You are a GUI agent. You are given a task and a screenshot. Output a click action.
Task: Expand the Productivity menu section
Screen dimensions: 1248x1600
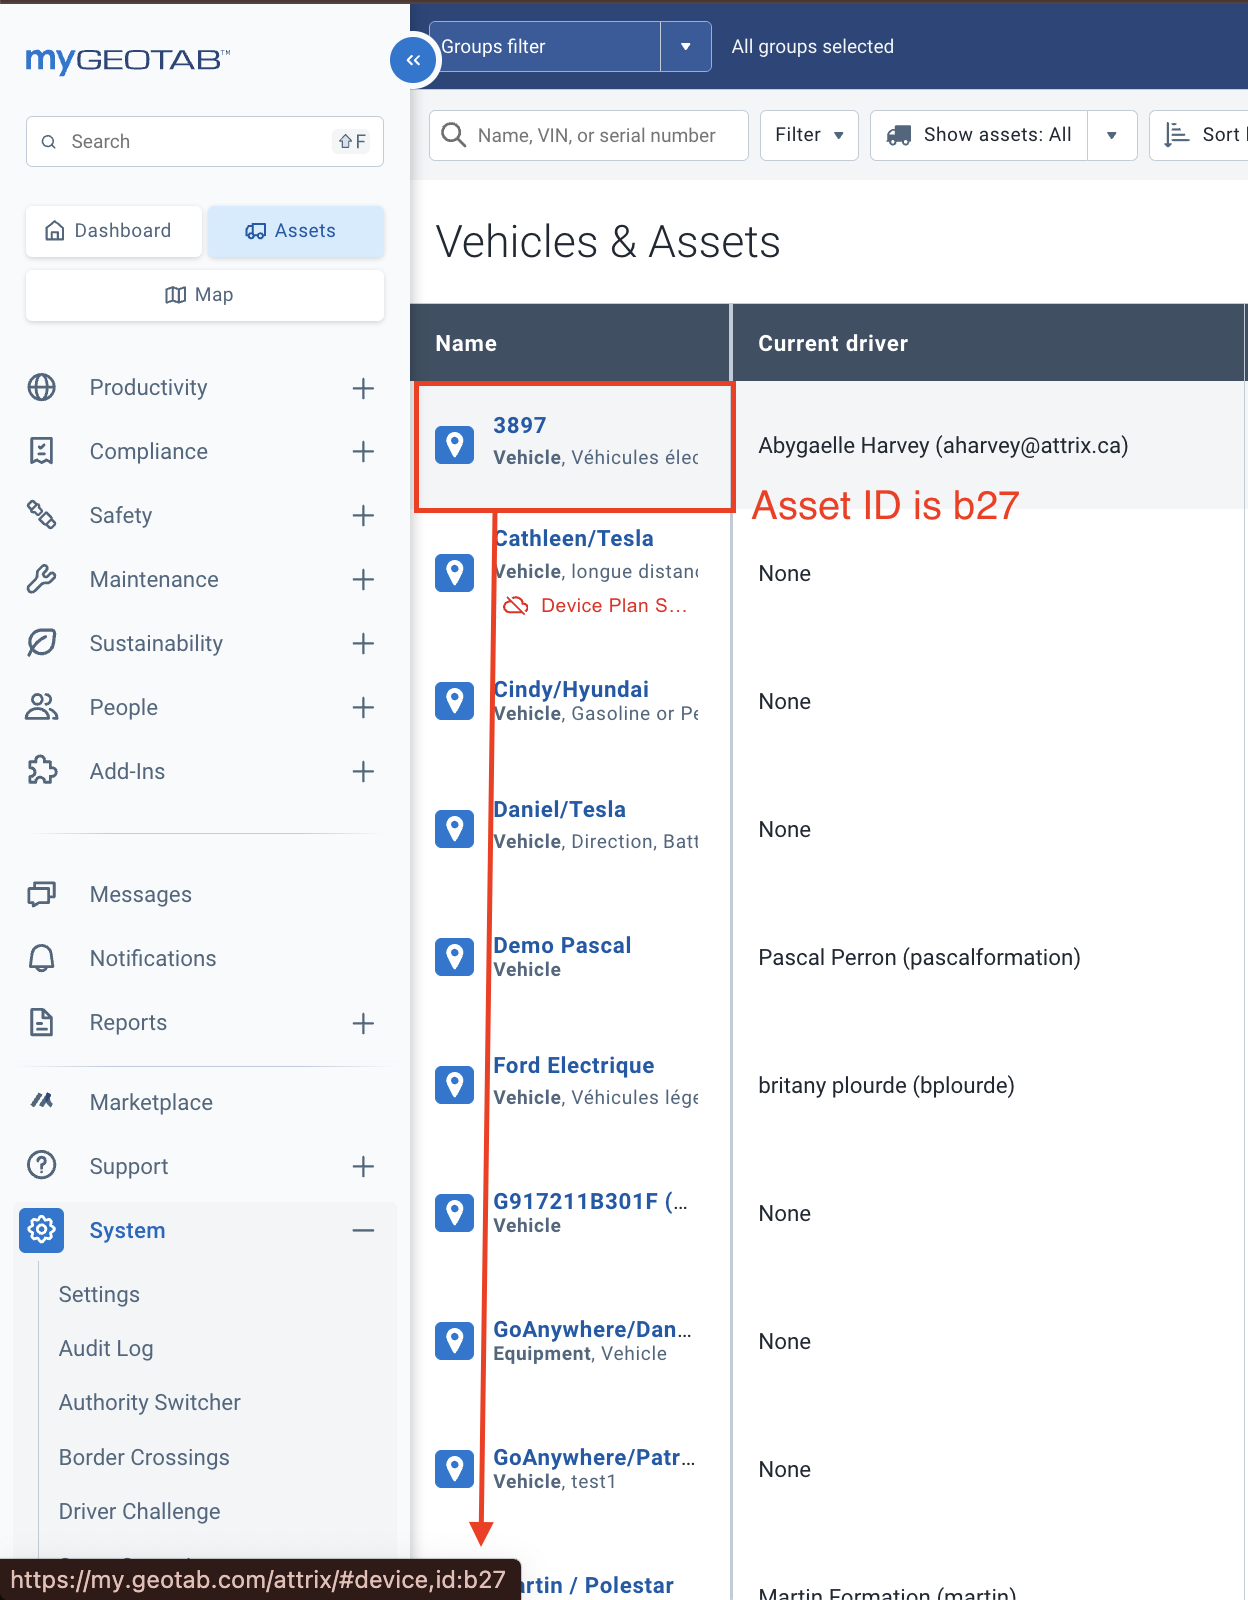click(363, 388)
